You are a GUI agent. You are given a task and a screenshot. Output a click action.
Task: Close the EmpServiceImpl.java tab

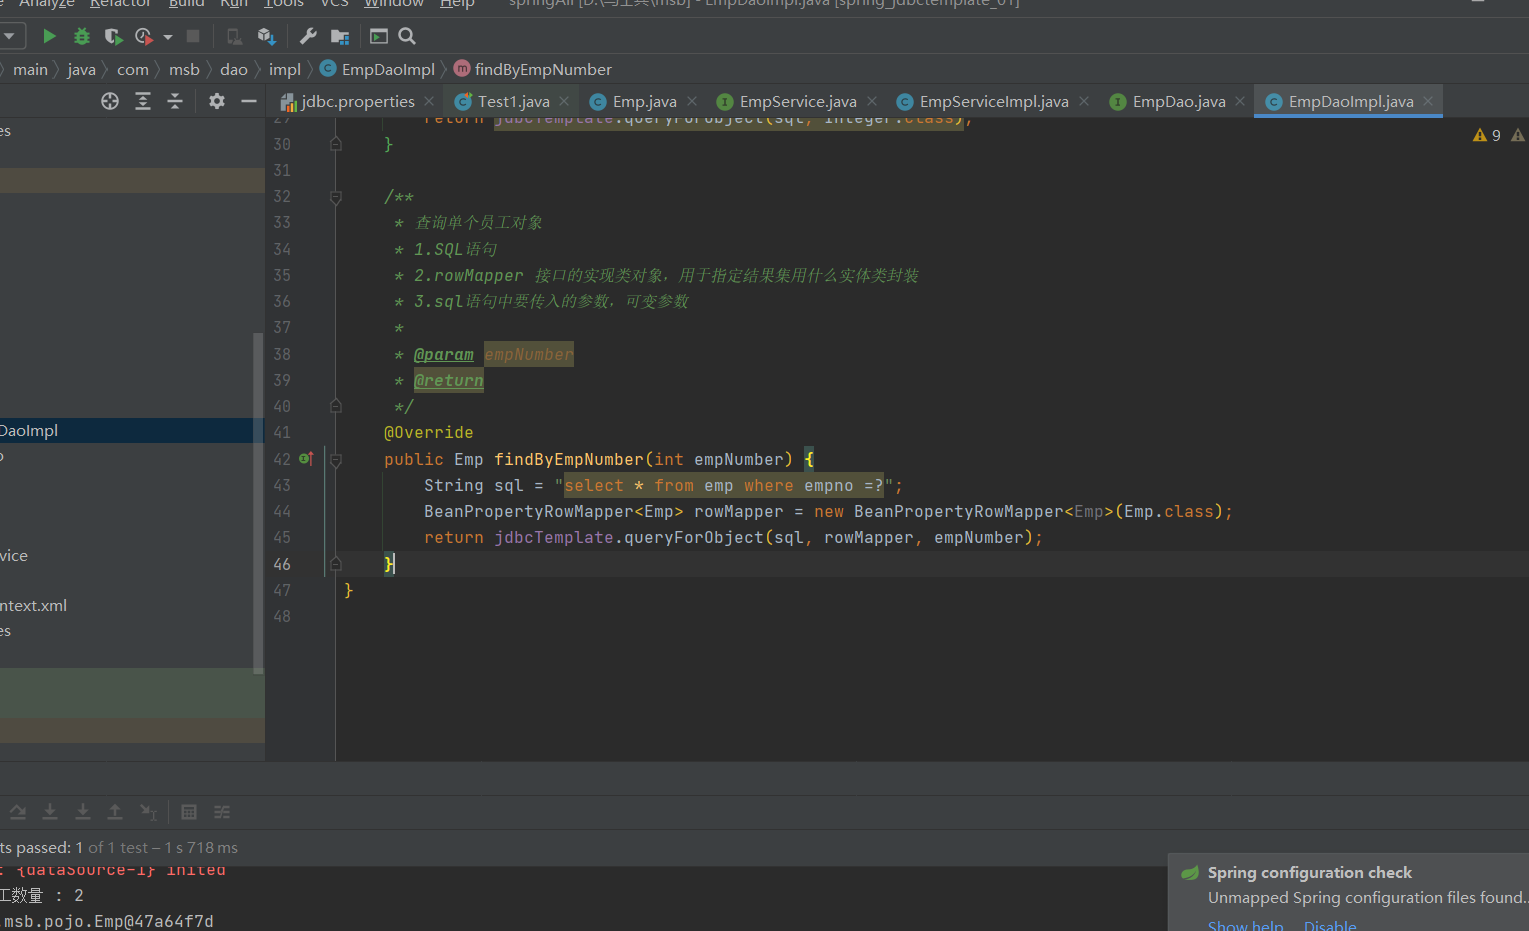pos(1084,101)
